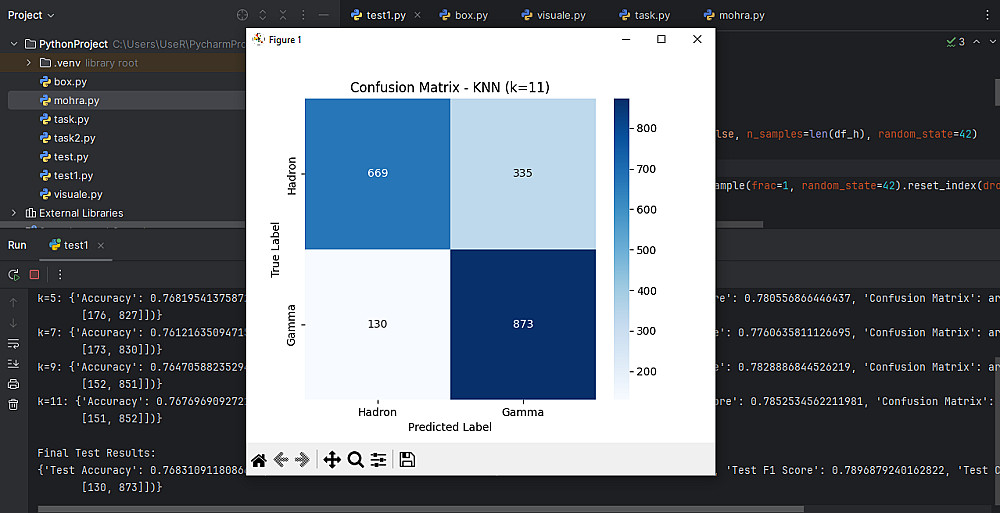Expand the .venv library root folder
This screenshot has width=1000, height=513.
pyautogui.click(x=28, y=63)
